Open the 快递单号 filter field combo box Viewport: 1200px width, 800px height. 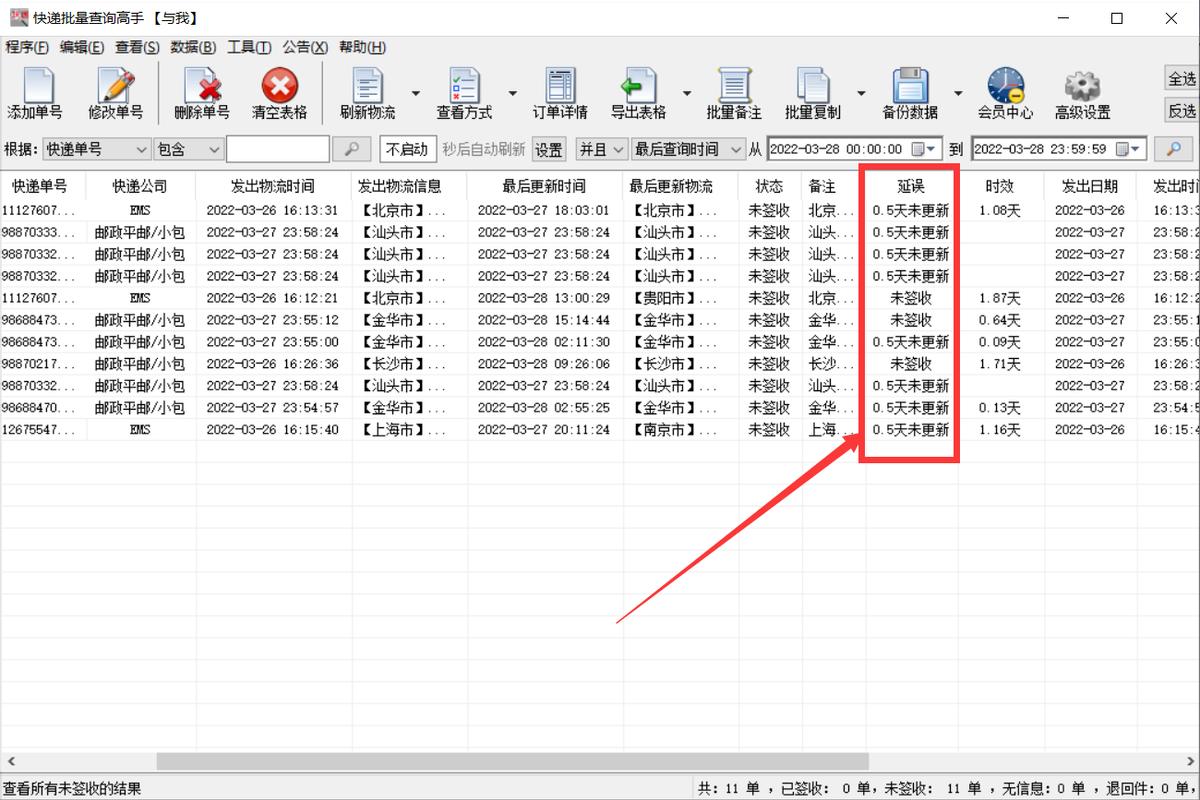[96, 149]
